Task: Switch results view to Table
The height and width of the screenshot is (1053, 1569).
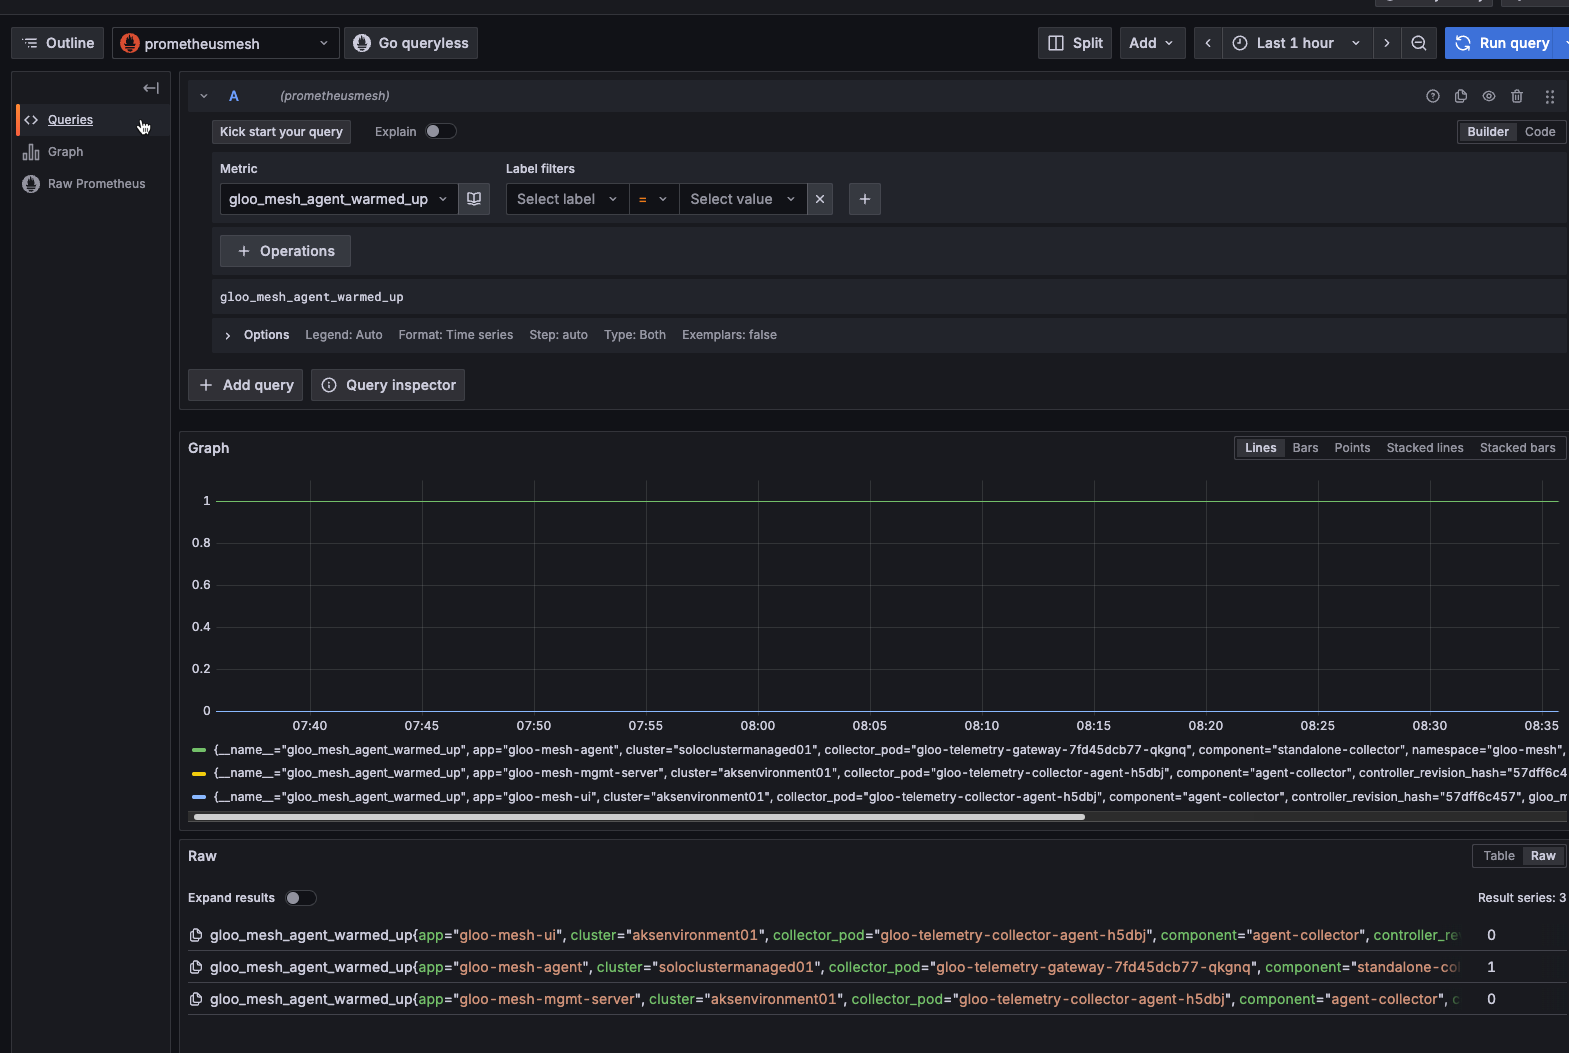Action: click(1498, 856)
